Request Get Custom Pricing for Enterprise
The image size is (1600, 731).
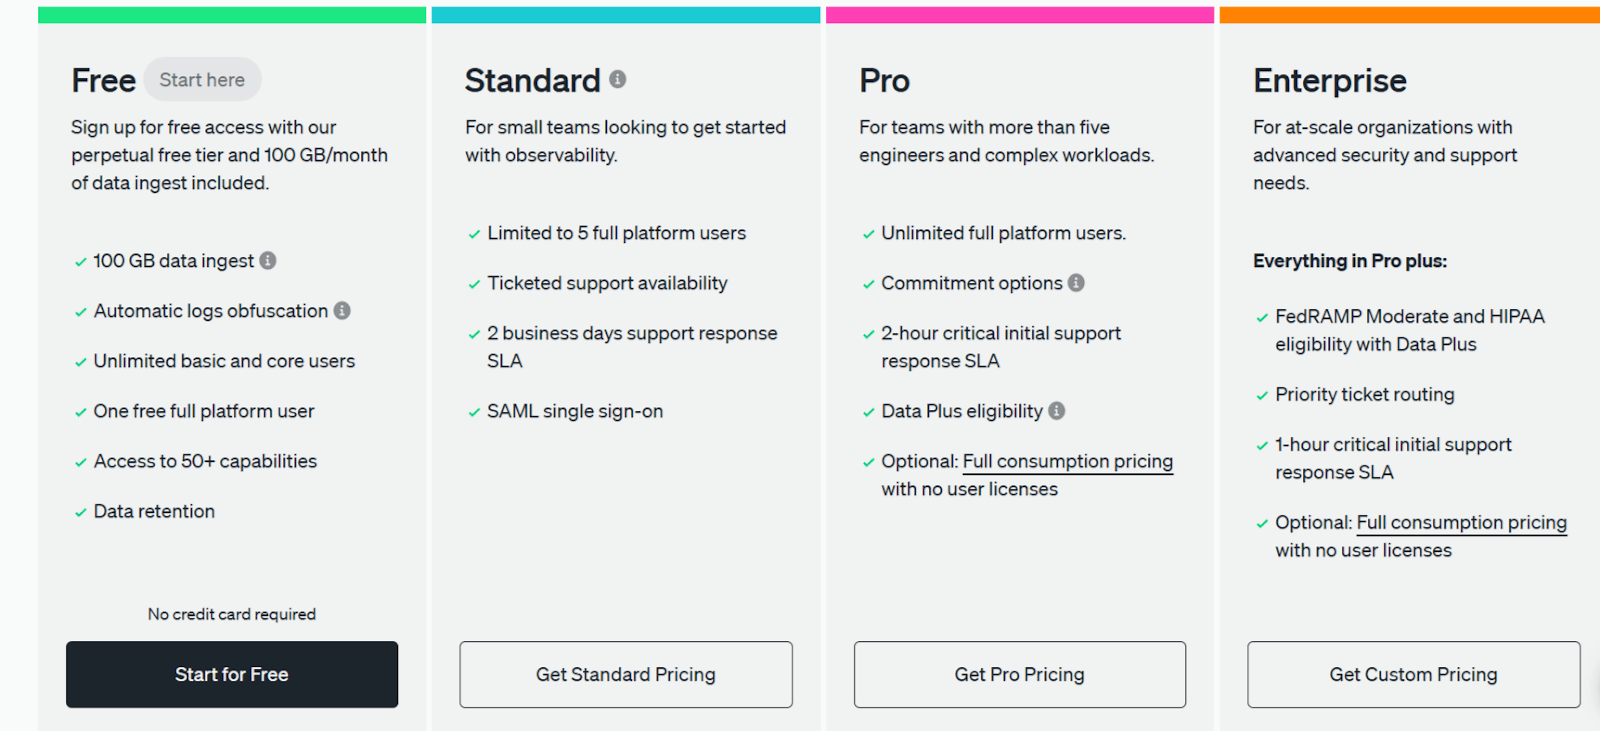(x=1413, y=675)
